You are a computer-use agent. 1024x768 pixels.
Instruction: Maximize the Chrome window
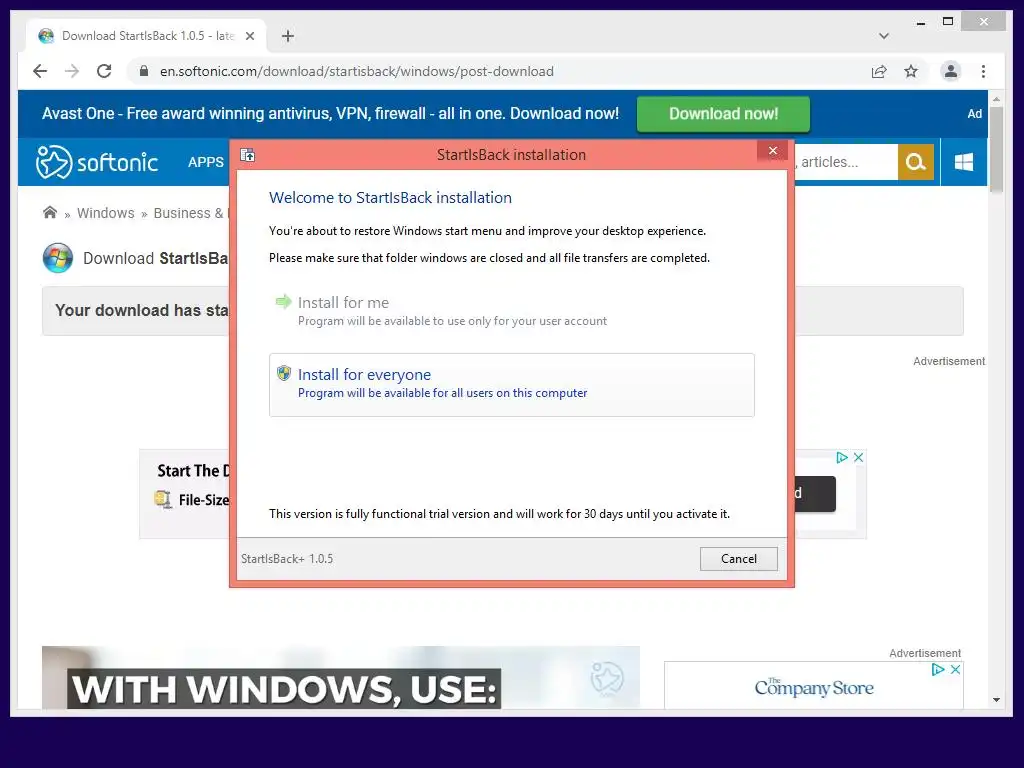click(948, 22)
